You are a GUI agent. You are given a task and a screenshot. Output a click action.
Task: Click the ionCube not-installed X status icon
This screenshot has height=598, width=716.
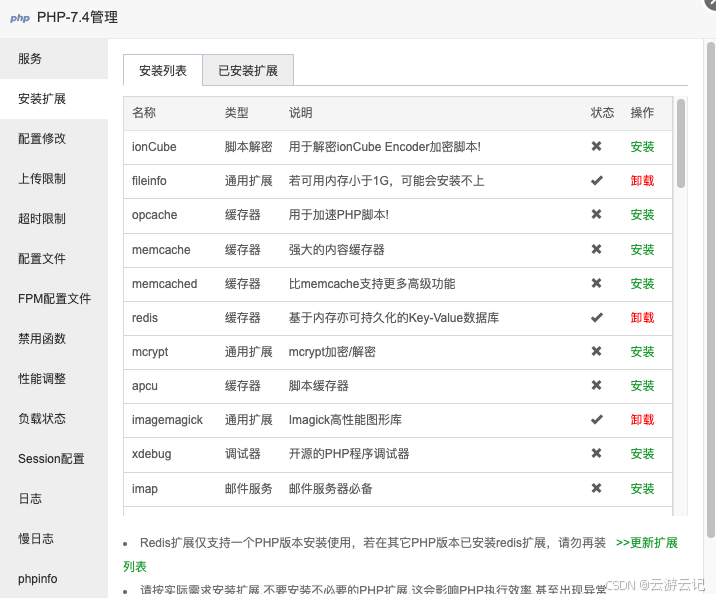596,146
